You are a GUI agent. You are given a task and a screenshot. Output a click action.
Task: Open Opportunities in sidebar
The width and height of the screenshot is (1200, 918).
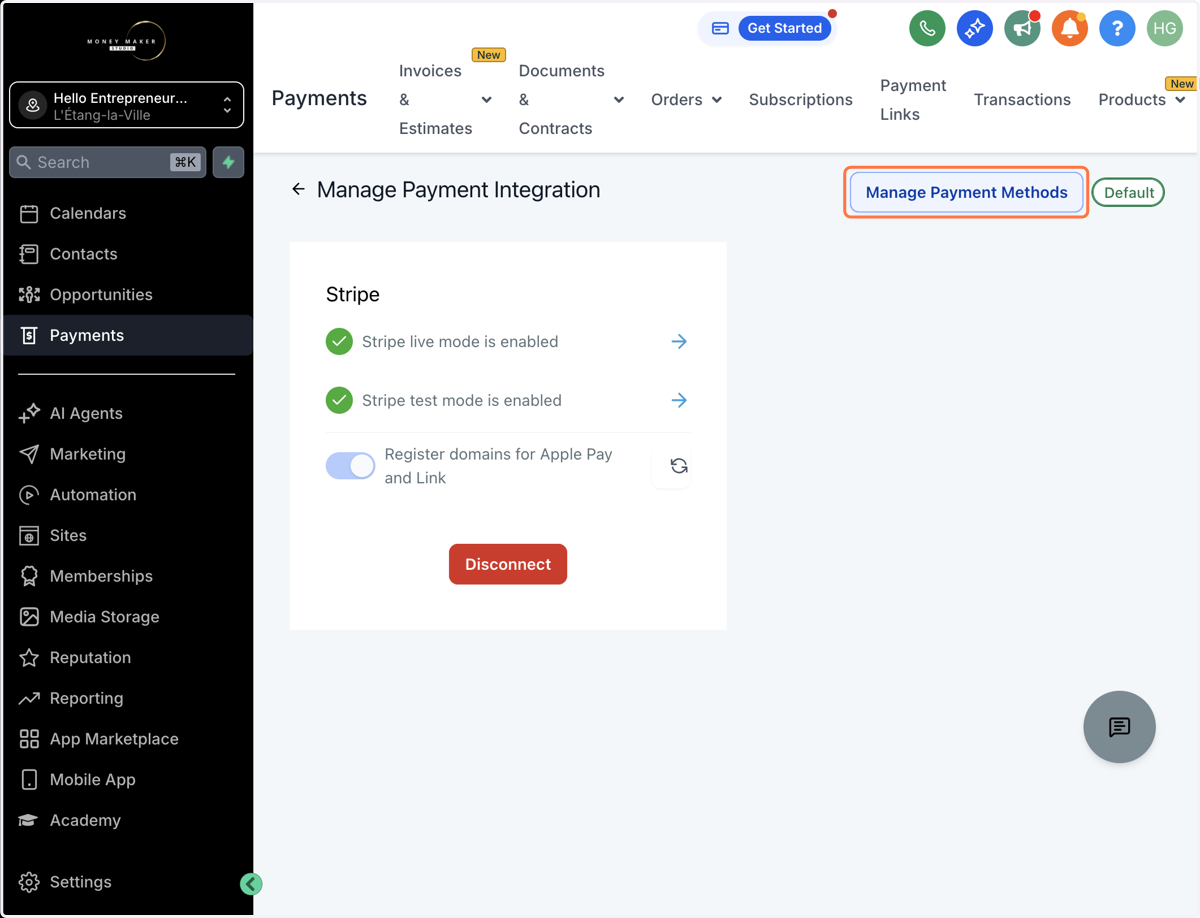click(127, 294)
